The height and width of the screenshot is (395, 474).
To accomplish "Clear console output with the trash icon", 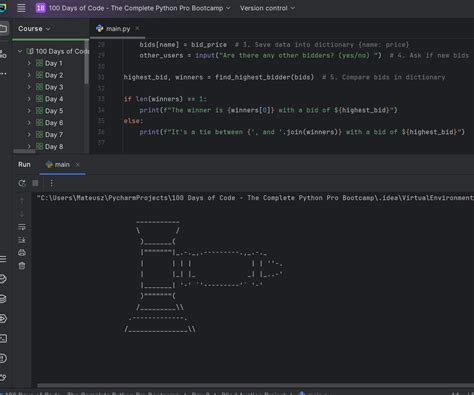I will tap(22, 266).
